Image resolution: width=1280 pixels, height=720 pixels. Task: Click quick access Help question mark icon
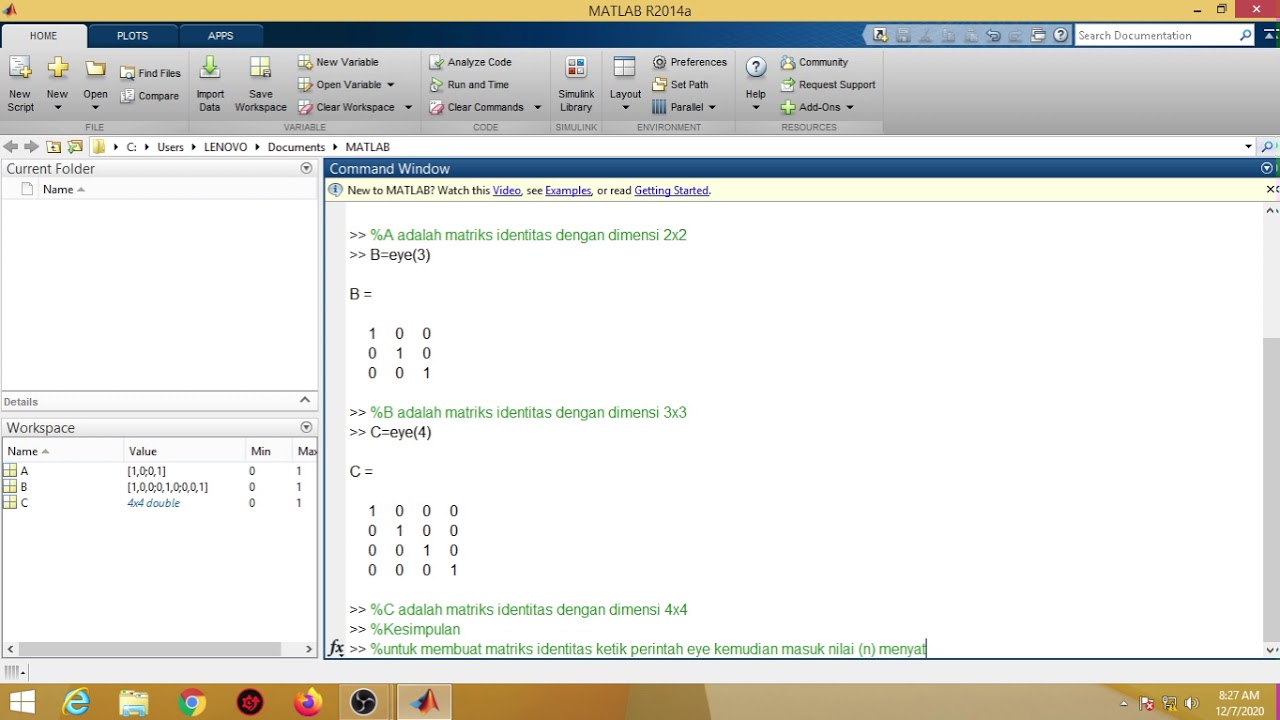(x=1061, y=35)
